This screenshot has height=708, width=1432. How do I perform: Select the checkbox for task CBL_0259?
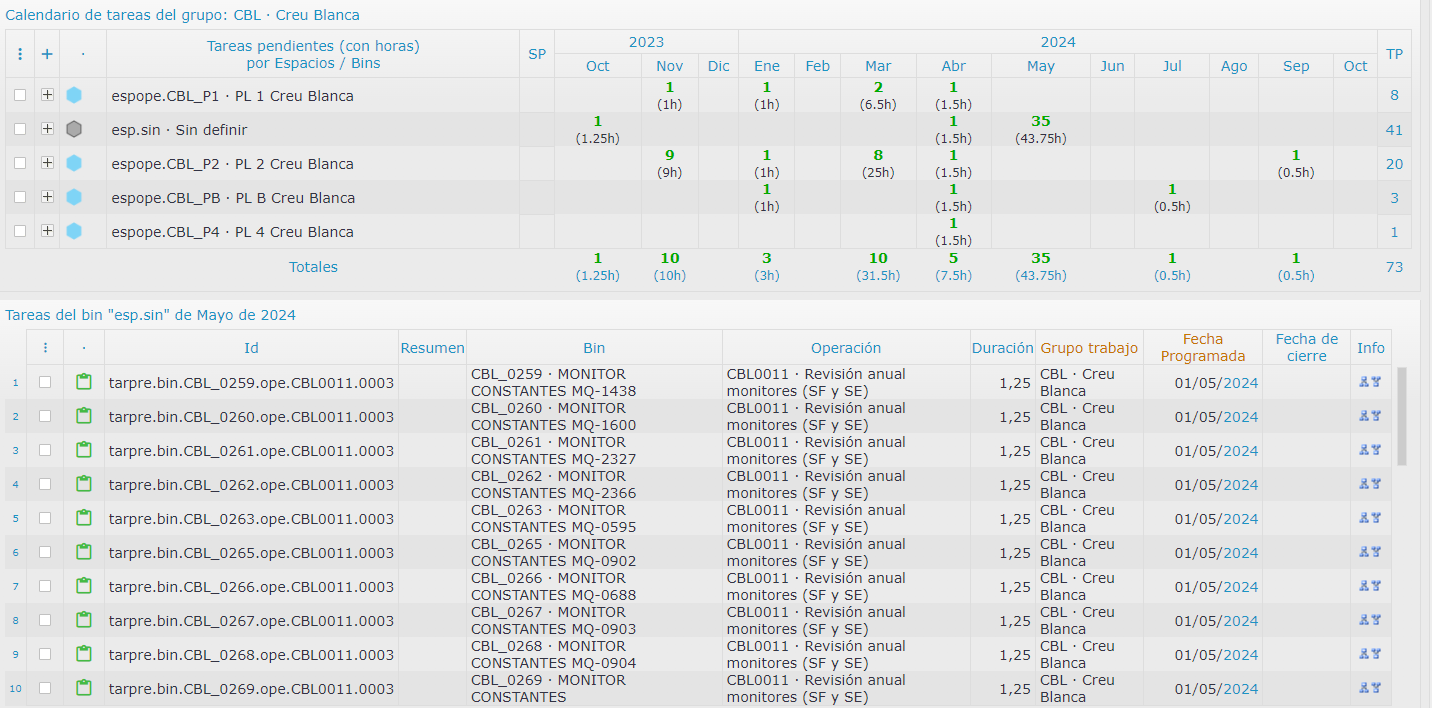[x=45, y=382]
